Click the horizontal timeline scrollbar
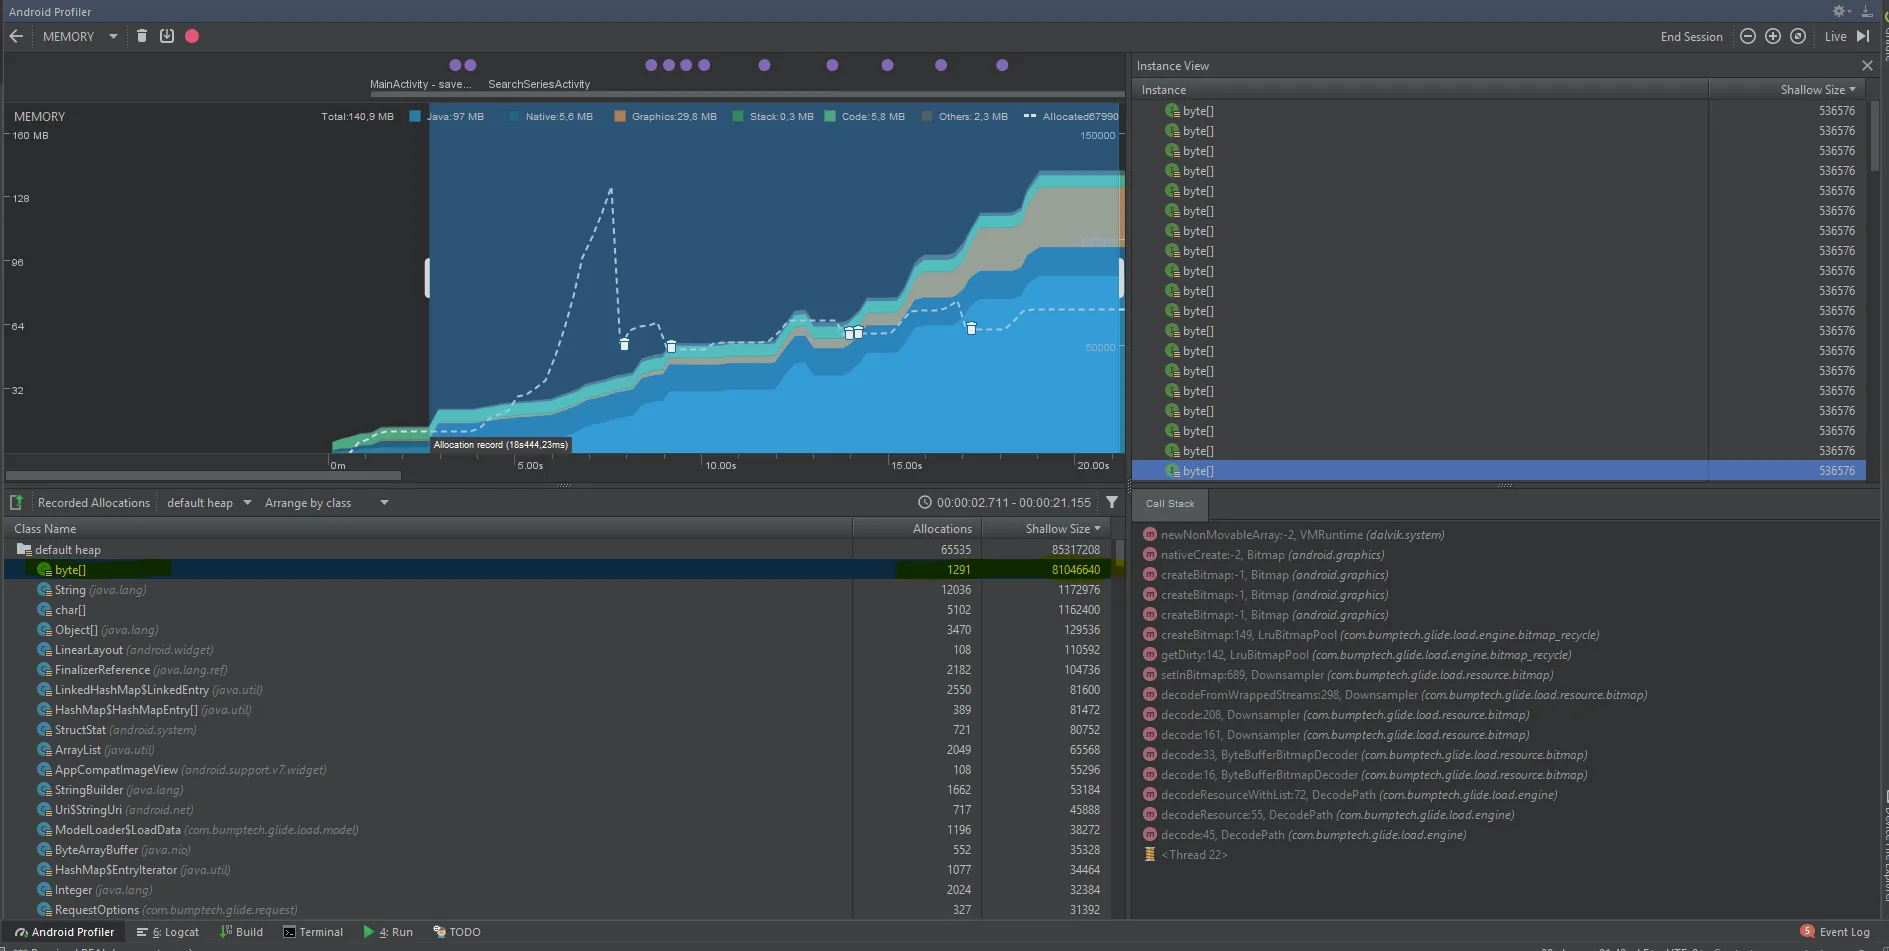The height and width of the screenshot is (951, 1889). tap(203, 476)
